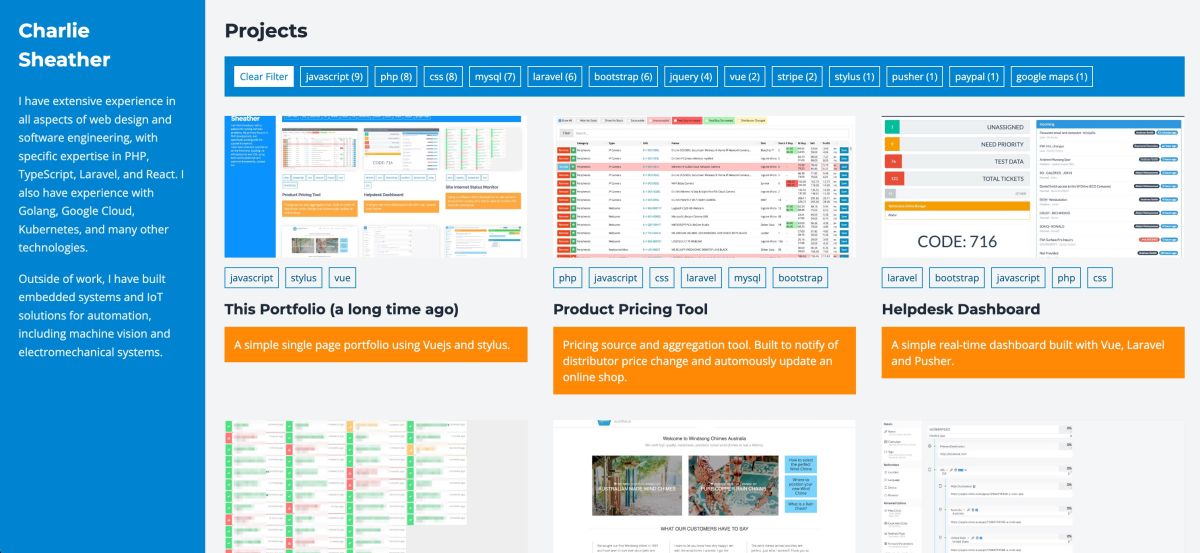This screenshot has width=1200, height=553.
Task: Open Helpdesk Dashboard screenshot thumbnail
Action: click(1033, 187)
